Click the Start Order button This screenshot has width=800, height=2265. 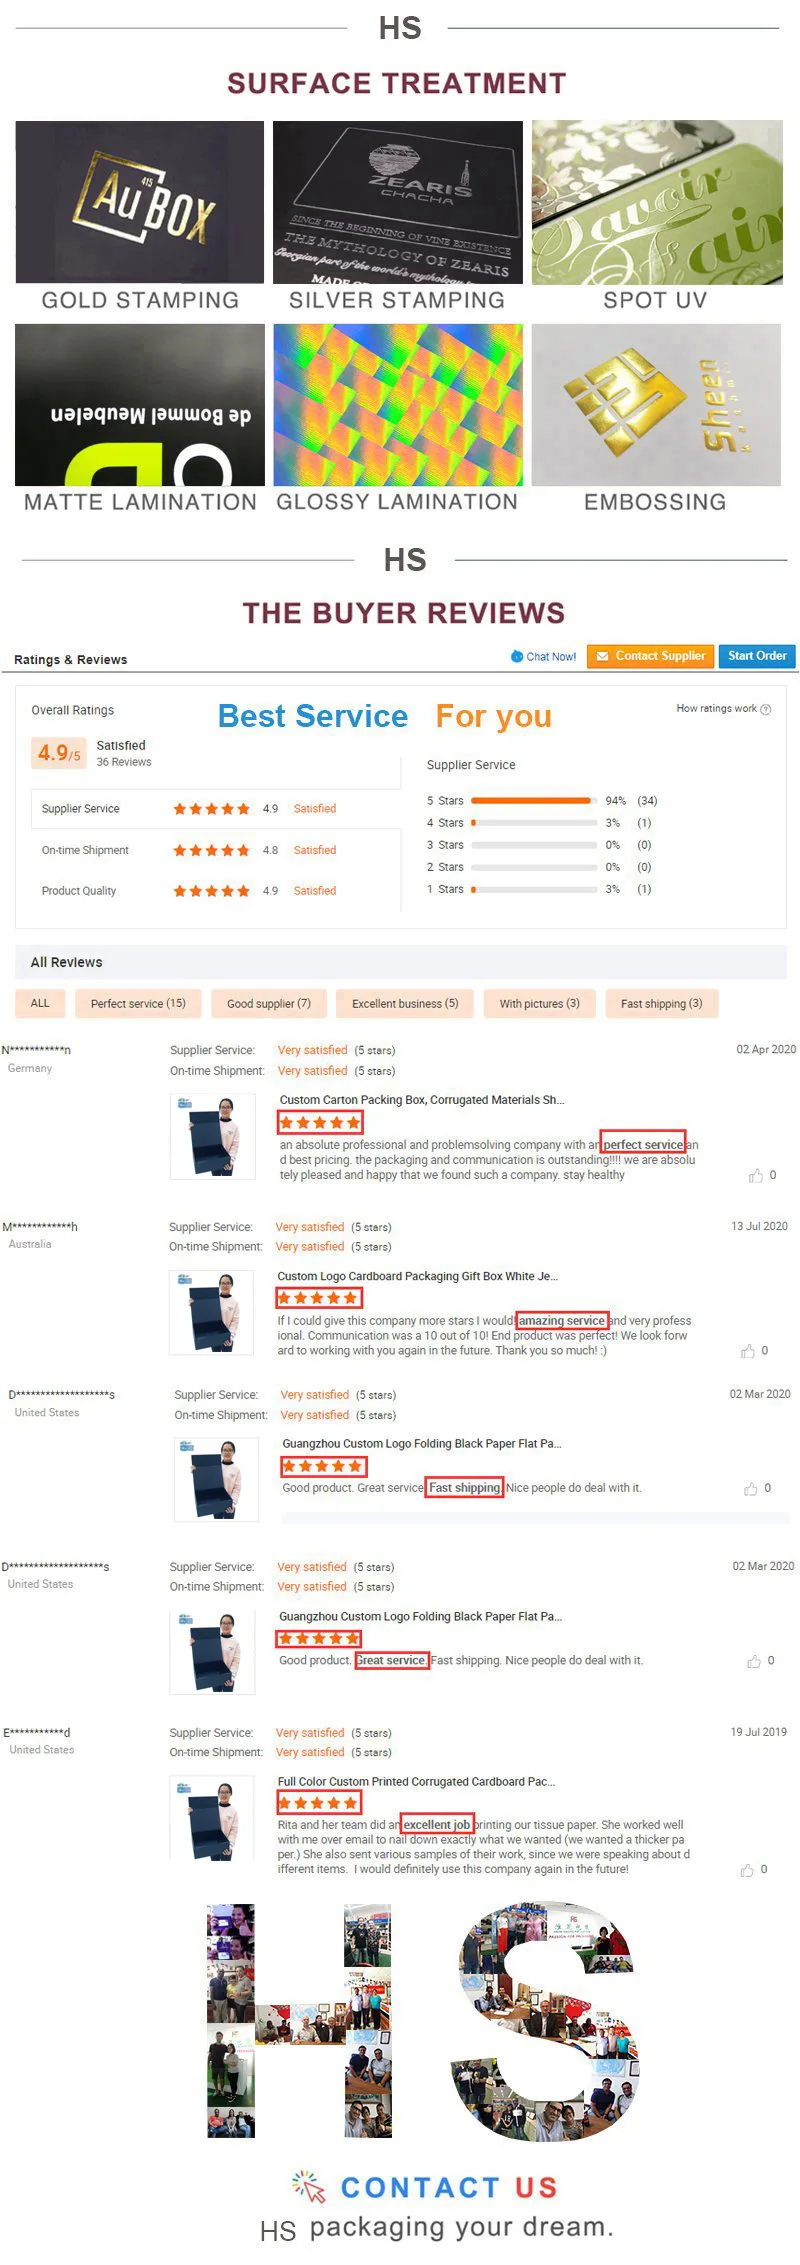point(757,656)
